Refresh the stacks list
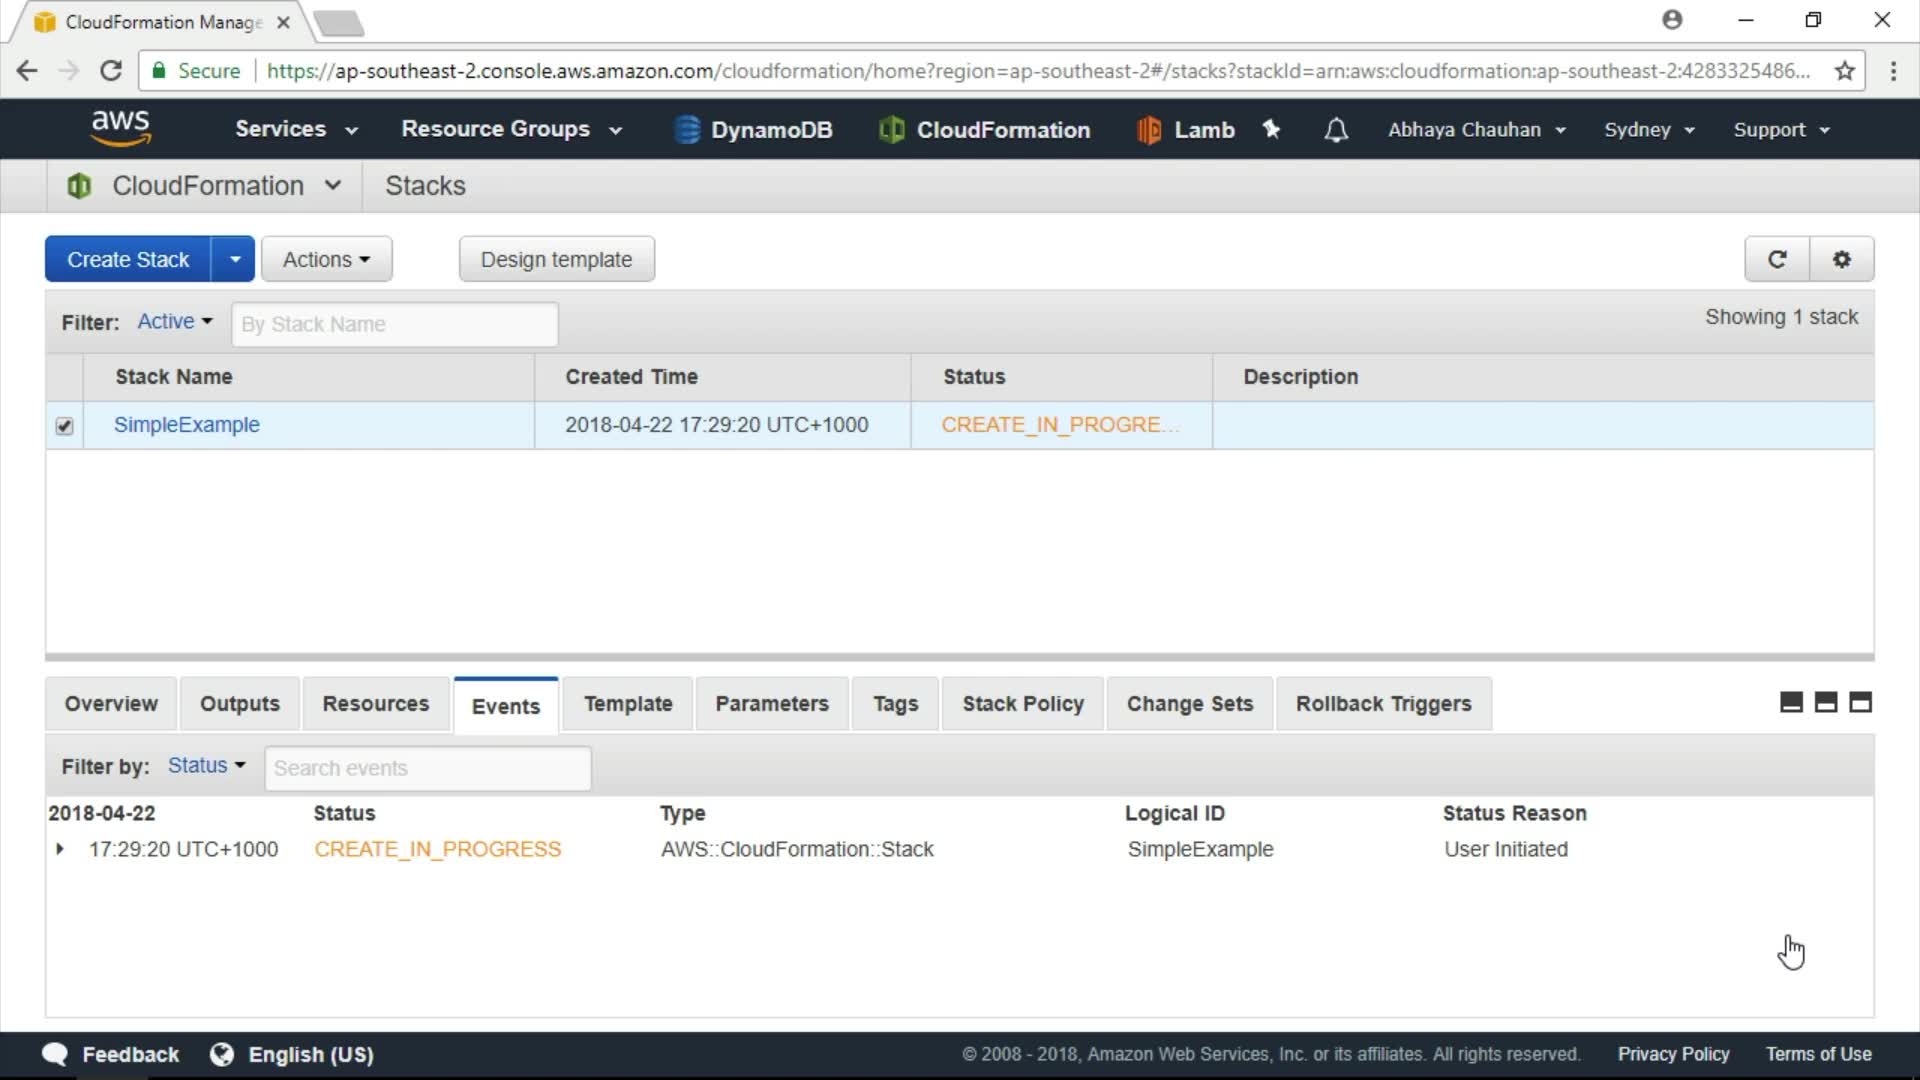Viewport: 1920px width, 1080px height. coord(1777,259)
